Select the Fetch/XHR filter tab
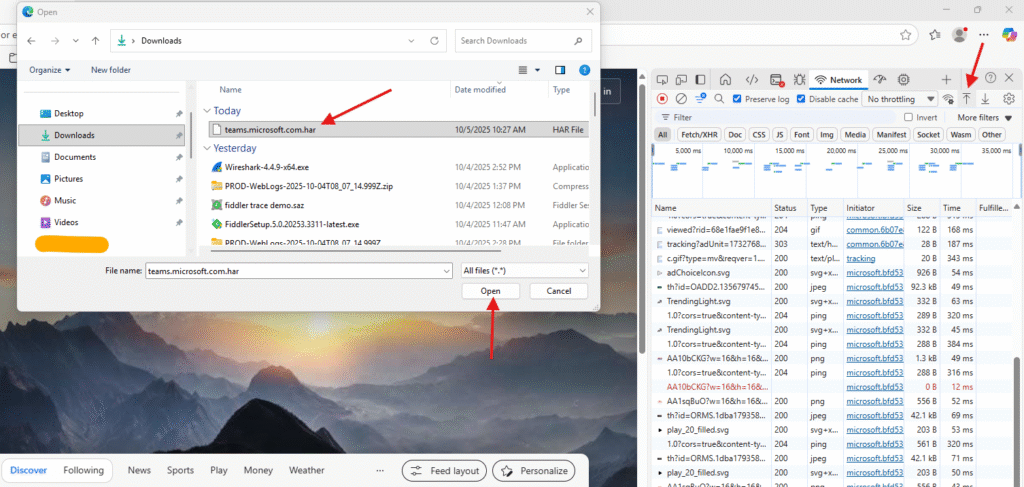The width and height of the screenshot is (1024, 487). pyautogui.click(x=698, y=134)
